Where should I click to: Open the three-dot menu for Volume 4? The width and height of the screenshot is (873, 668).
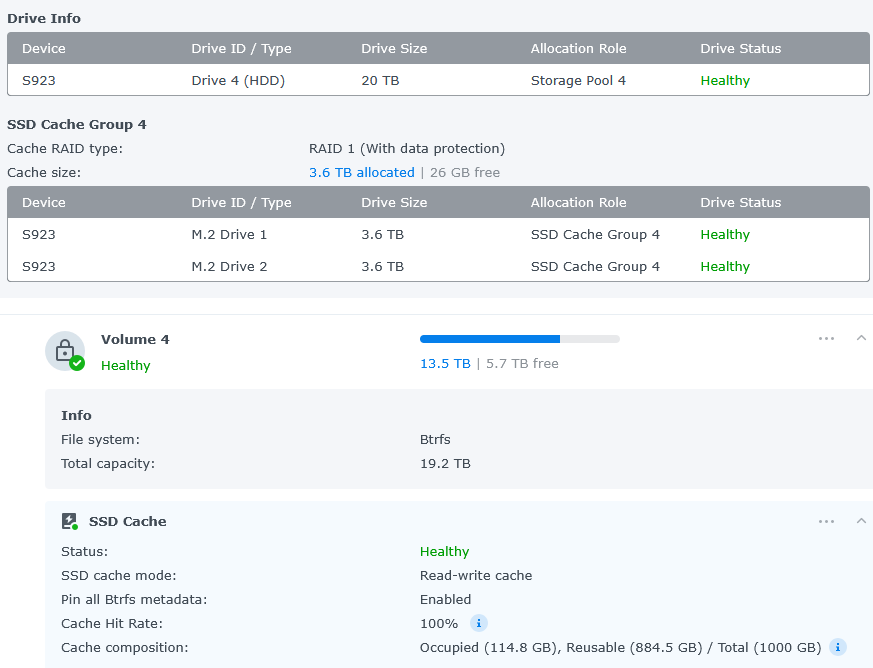pyautogui.click(x=826, y=339)
